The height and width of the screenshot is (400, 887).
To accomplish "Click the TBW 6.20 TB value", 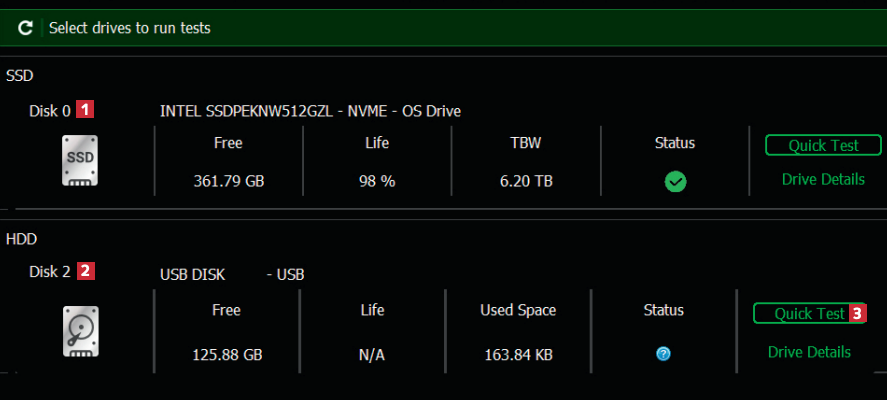I will coord(526,182).
